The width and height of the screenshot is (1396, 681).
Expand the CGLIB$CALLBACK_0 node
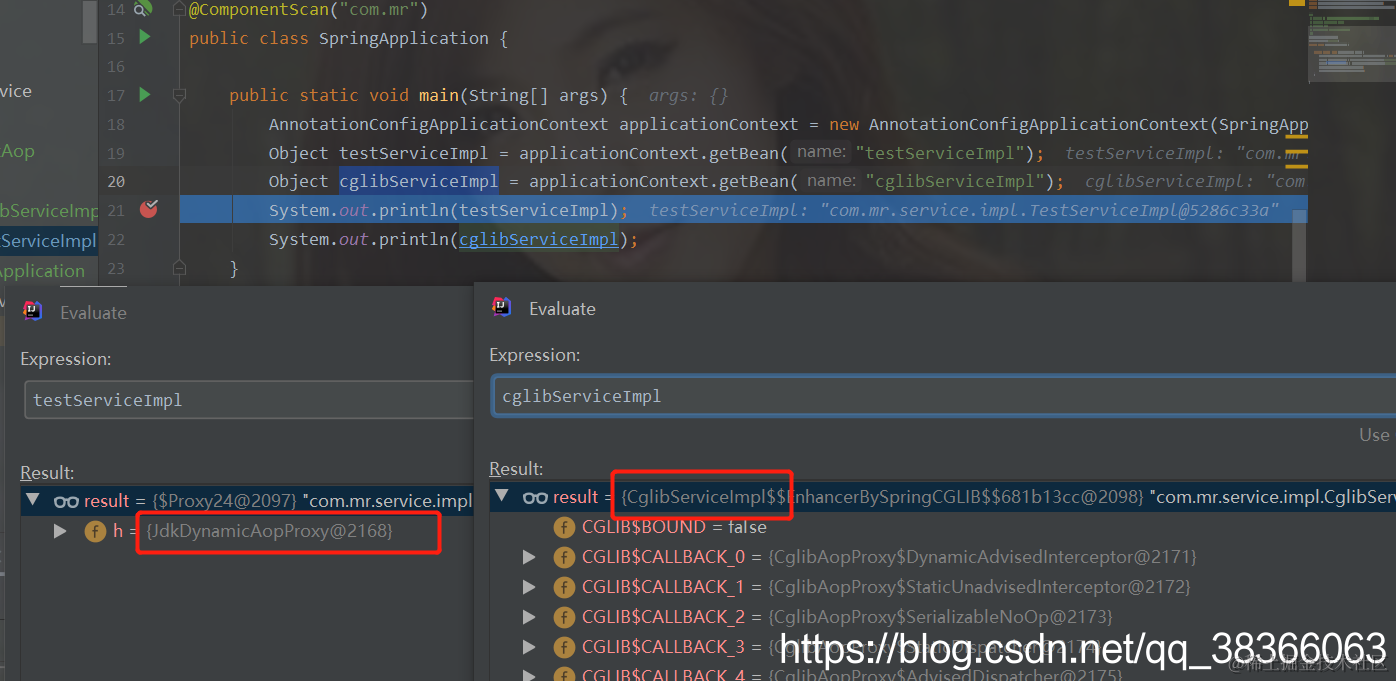point(530,557)
